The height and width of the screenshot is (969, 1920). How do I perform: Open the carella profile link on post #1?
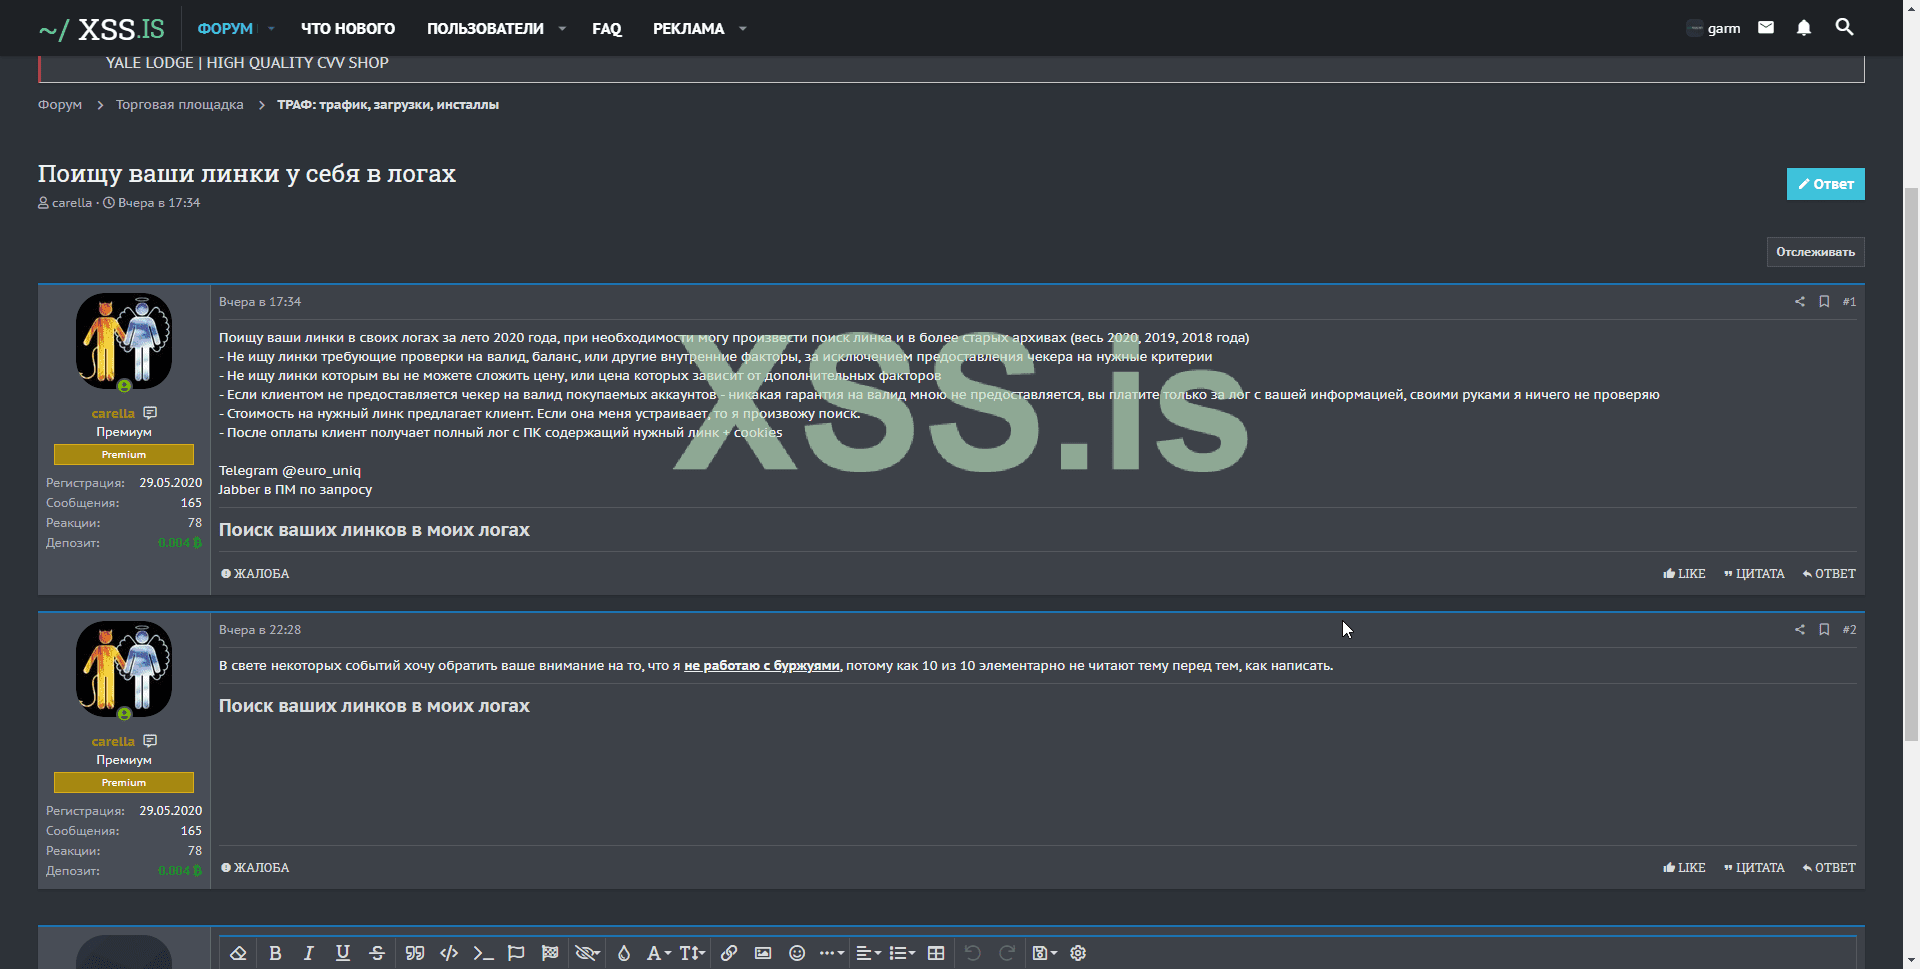tap(112, 413)
